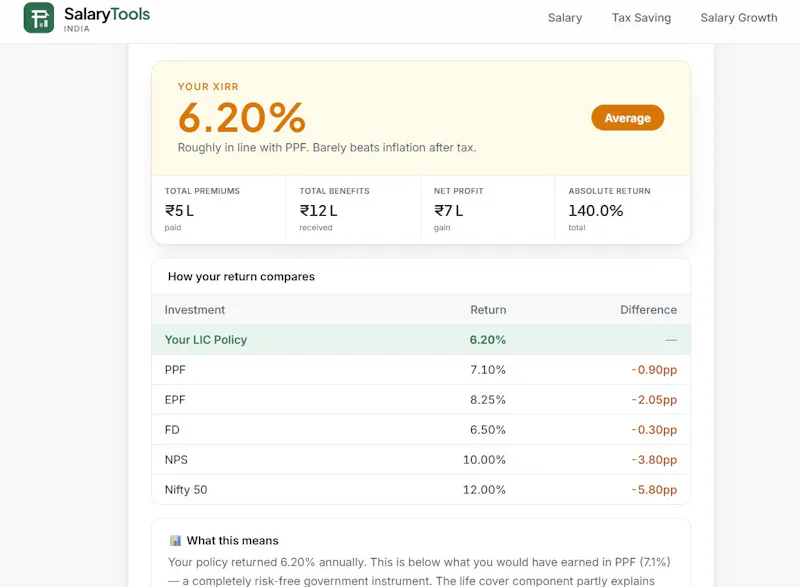Screen dimensions: 800x587
Task: Click the Absolute Return 140.0% value
Action: pyautogui.click(x=596, y=211)
